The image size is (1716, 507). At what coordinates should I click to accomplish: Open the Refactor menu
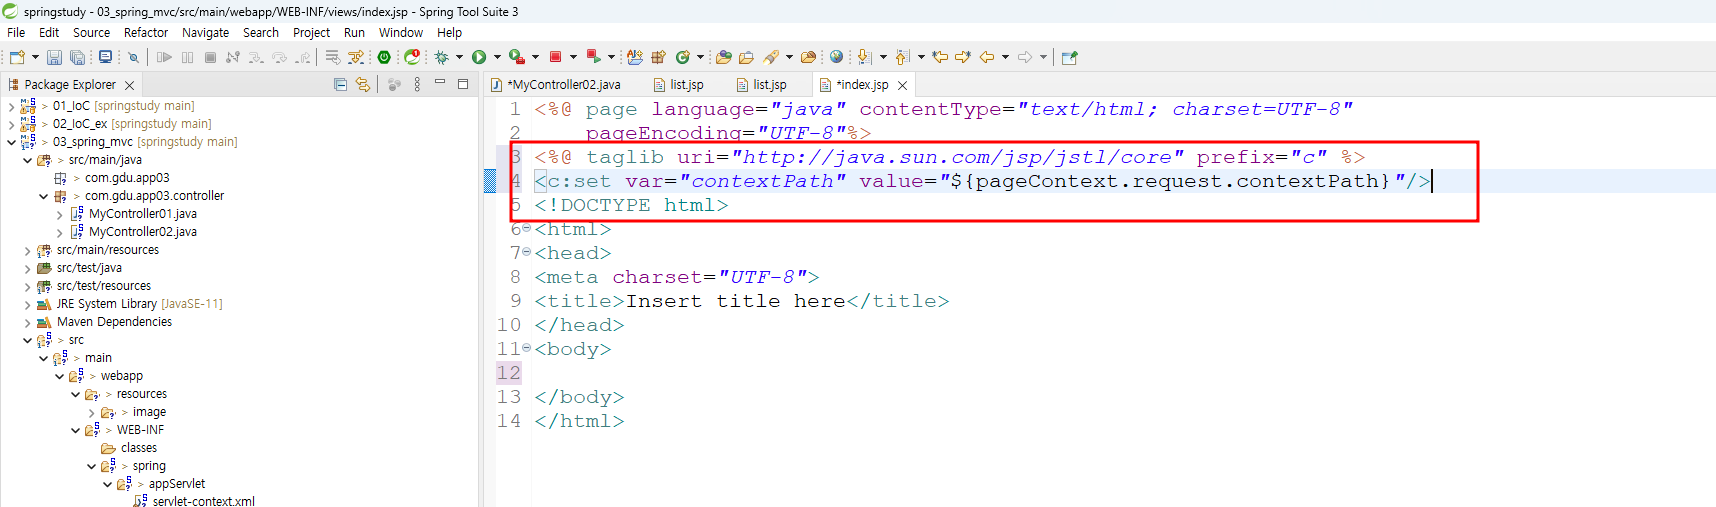click(146, 32)
